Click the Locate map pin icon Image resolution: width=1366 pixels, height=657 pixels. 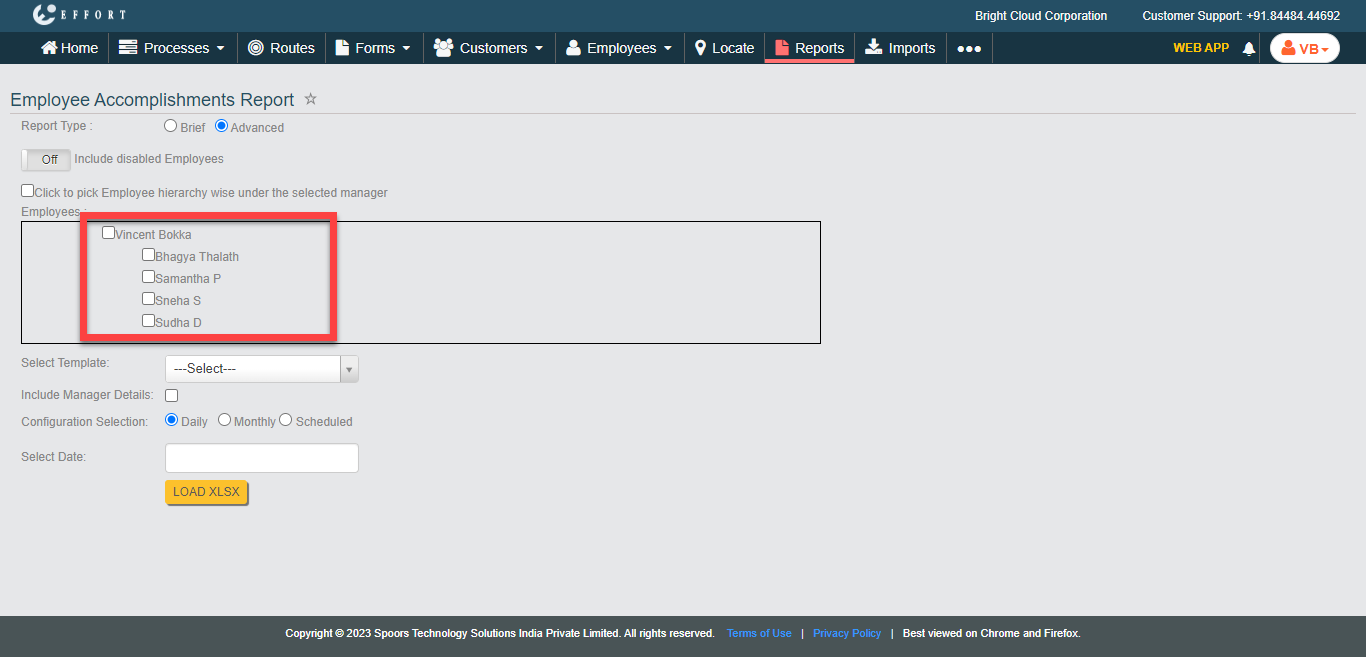click(701, 48)
